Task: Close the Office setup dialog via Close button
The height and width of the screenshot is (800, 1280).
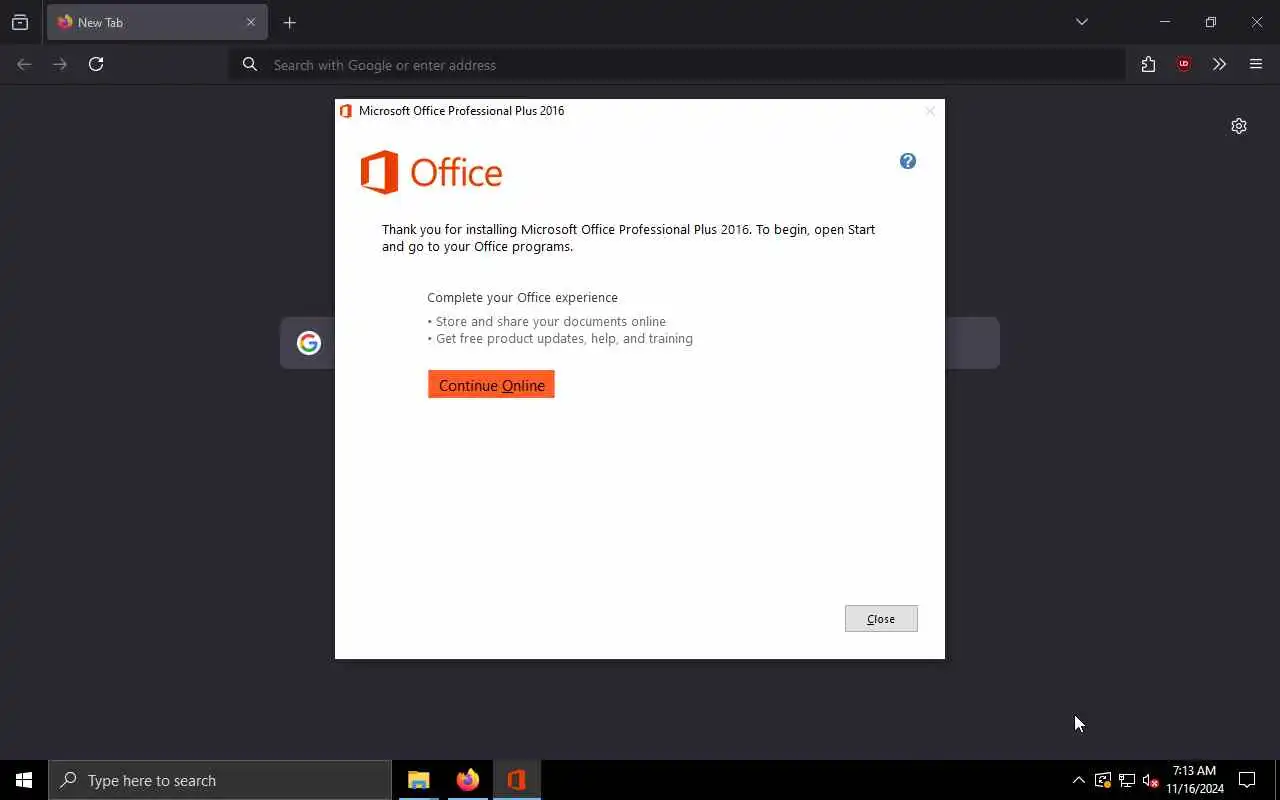Action: [x=881, y=619]
